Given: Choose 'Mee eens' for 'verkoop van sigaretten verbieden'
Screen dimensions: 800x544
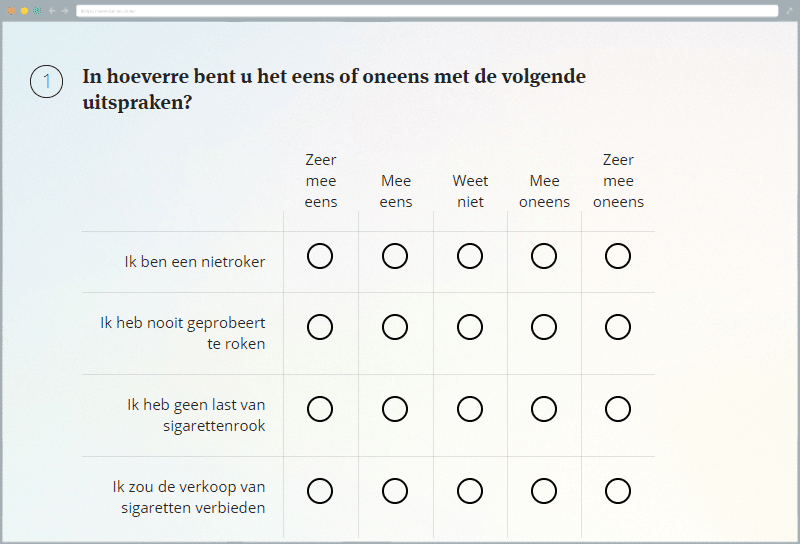Looking at the screenshot, I should pos(395,491).
